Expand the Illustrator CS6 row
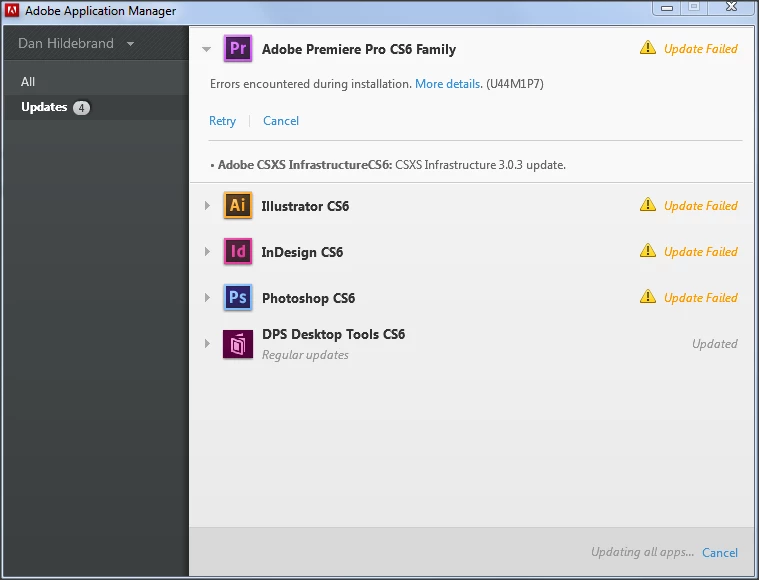759x580 pixels. pyautogui.click(x=207, y=205)
